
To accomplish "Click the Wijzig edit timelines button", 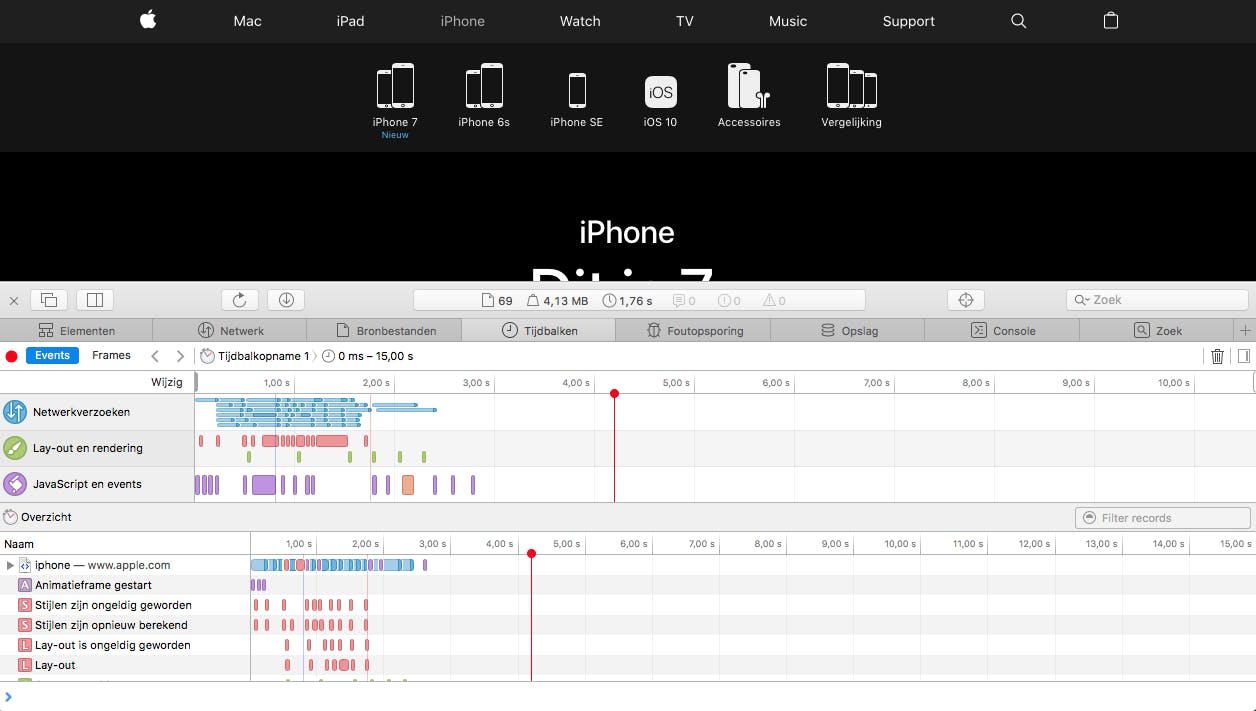I will pos(167,383).
